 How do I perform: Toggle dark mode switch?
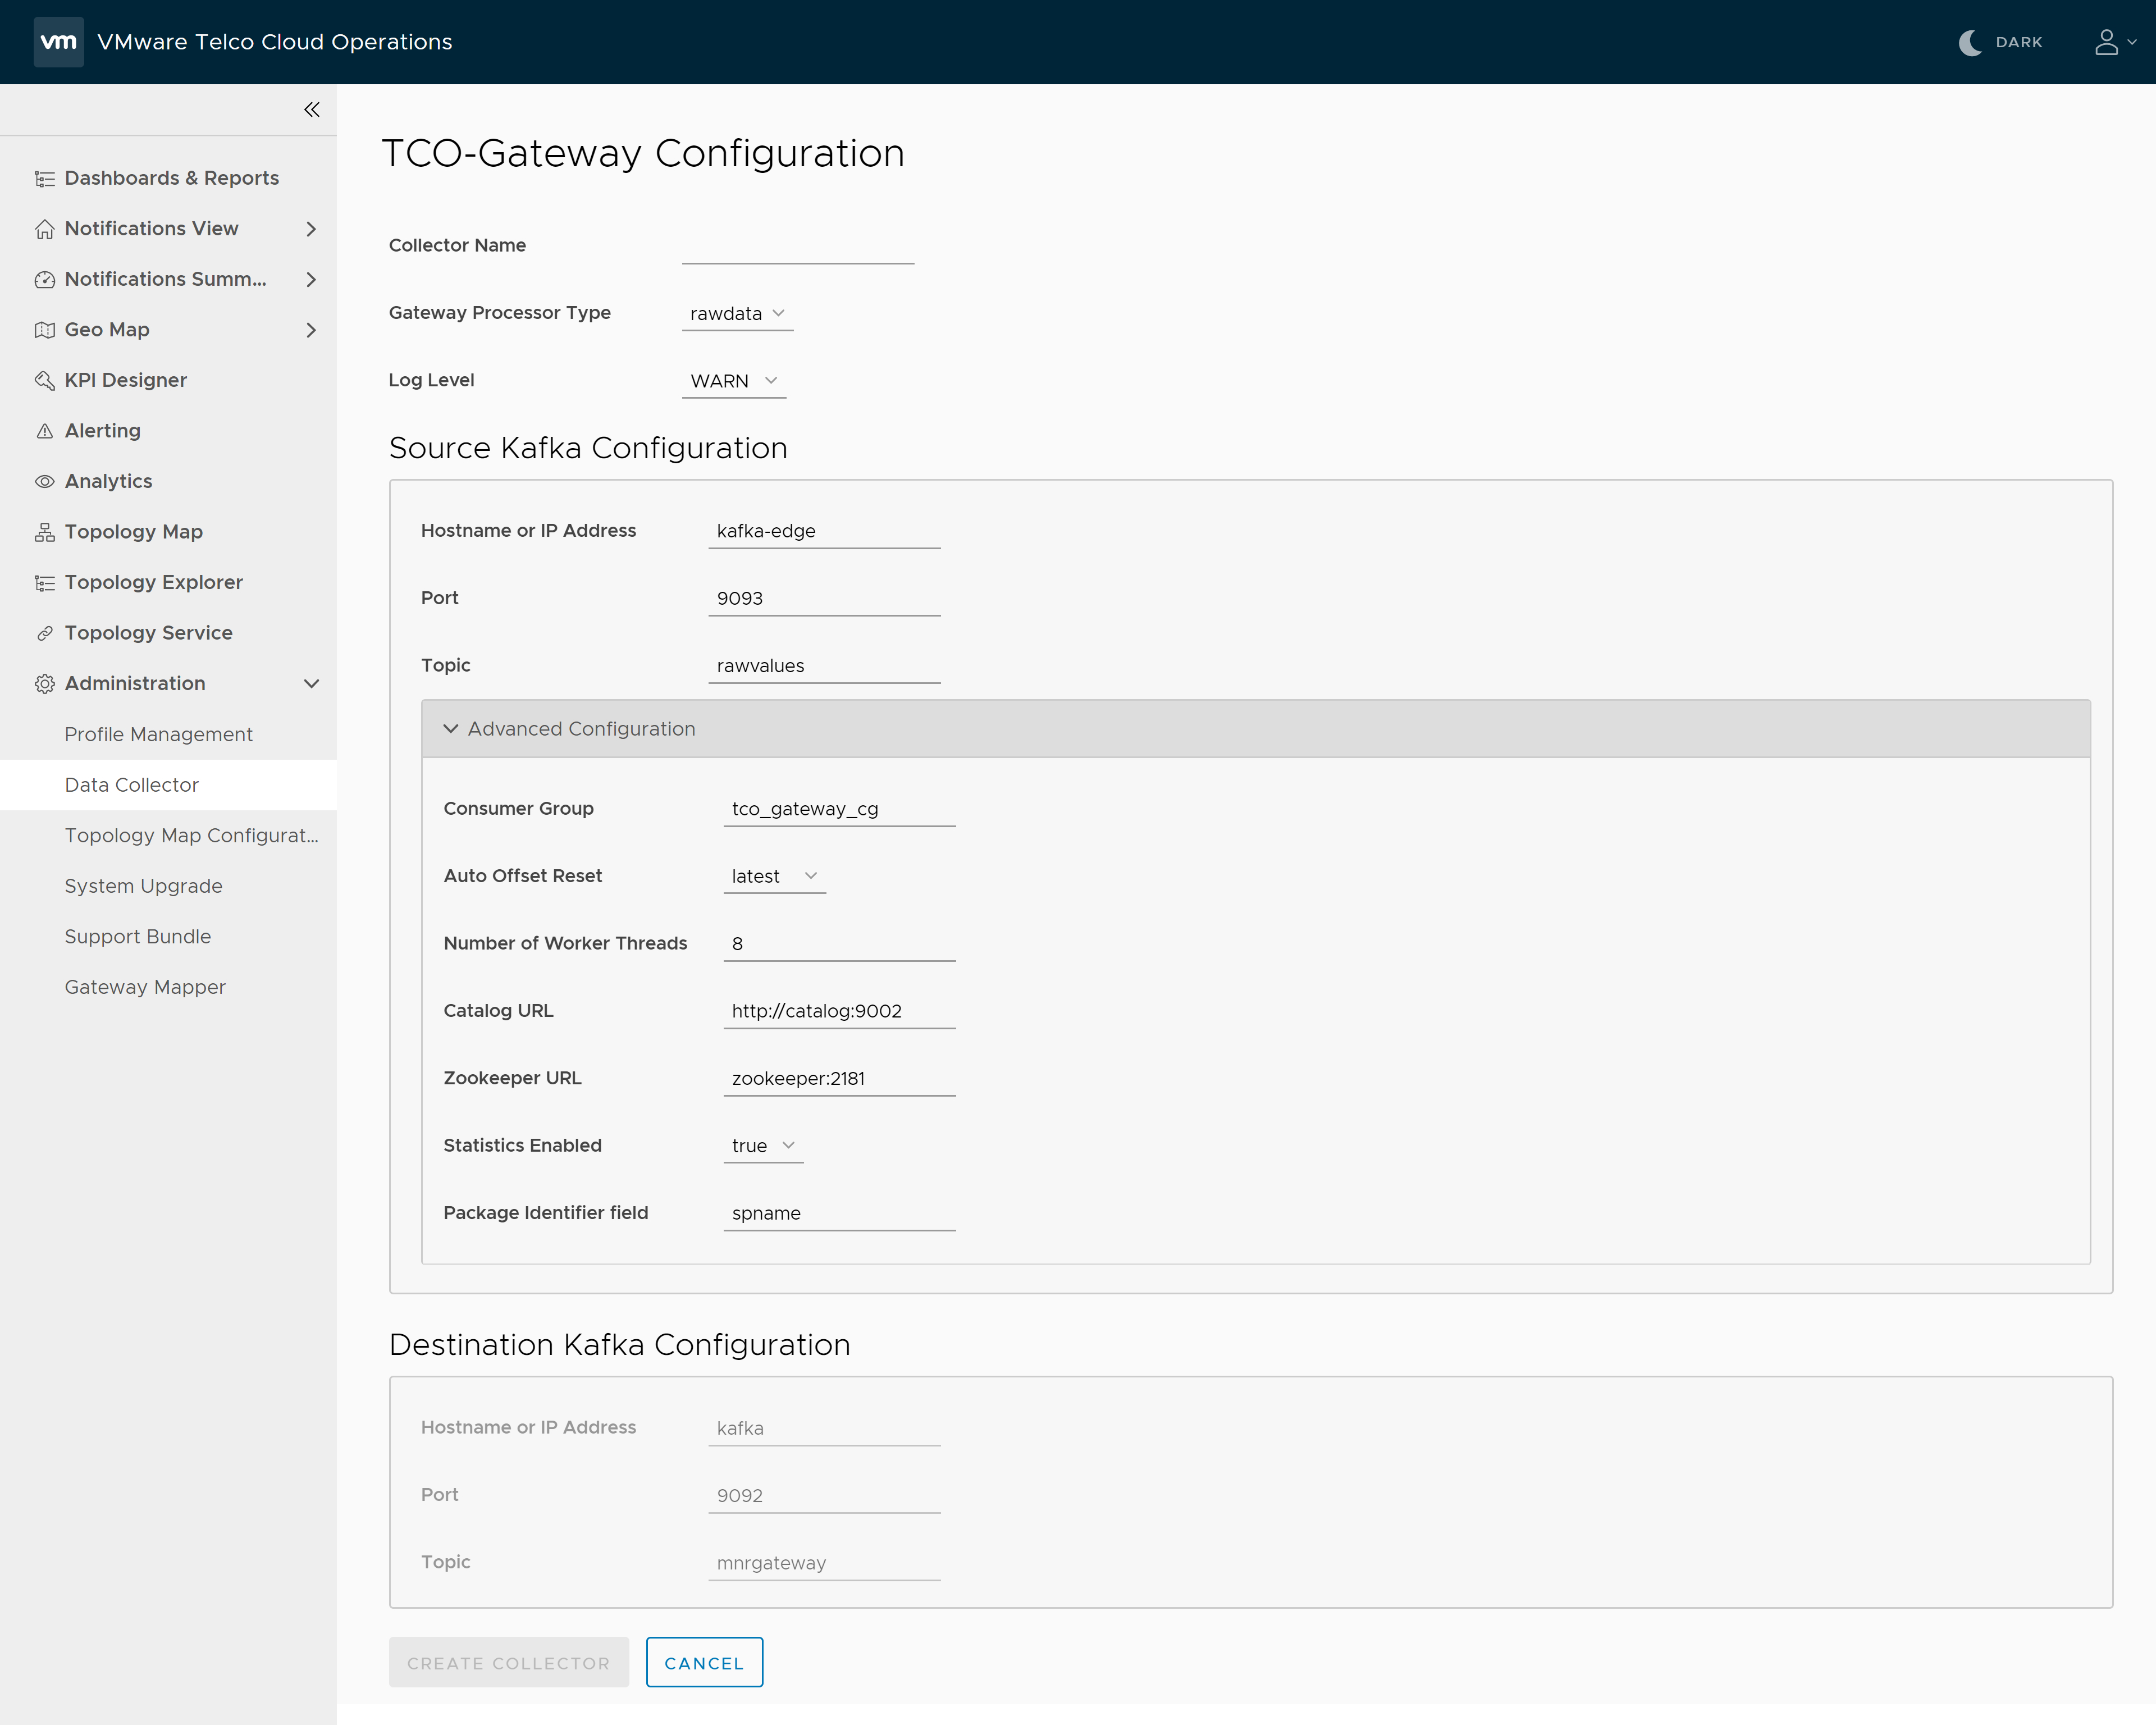point(1998,40)
